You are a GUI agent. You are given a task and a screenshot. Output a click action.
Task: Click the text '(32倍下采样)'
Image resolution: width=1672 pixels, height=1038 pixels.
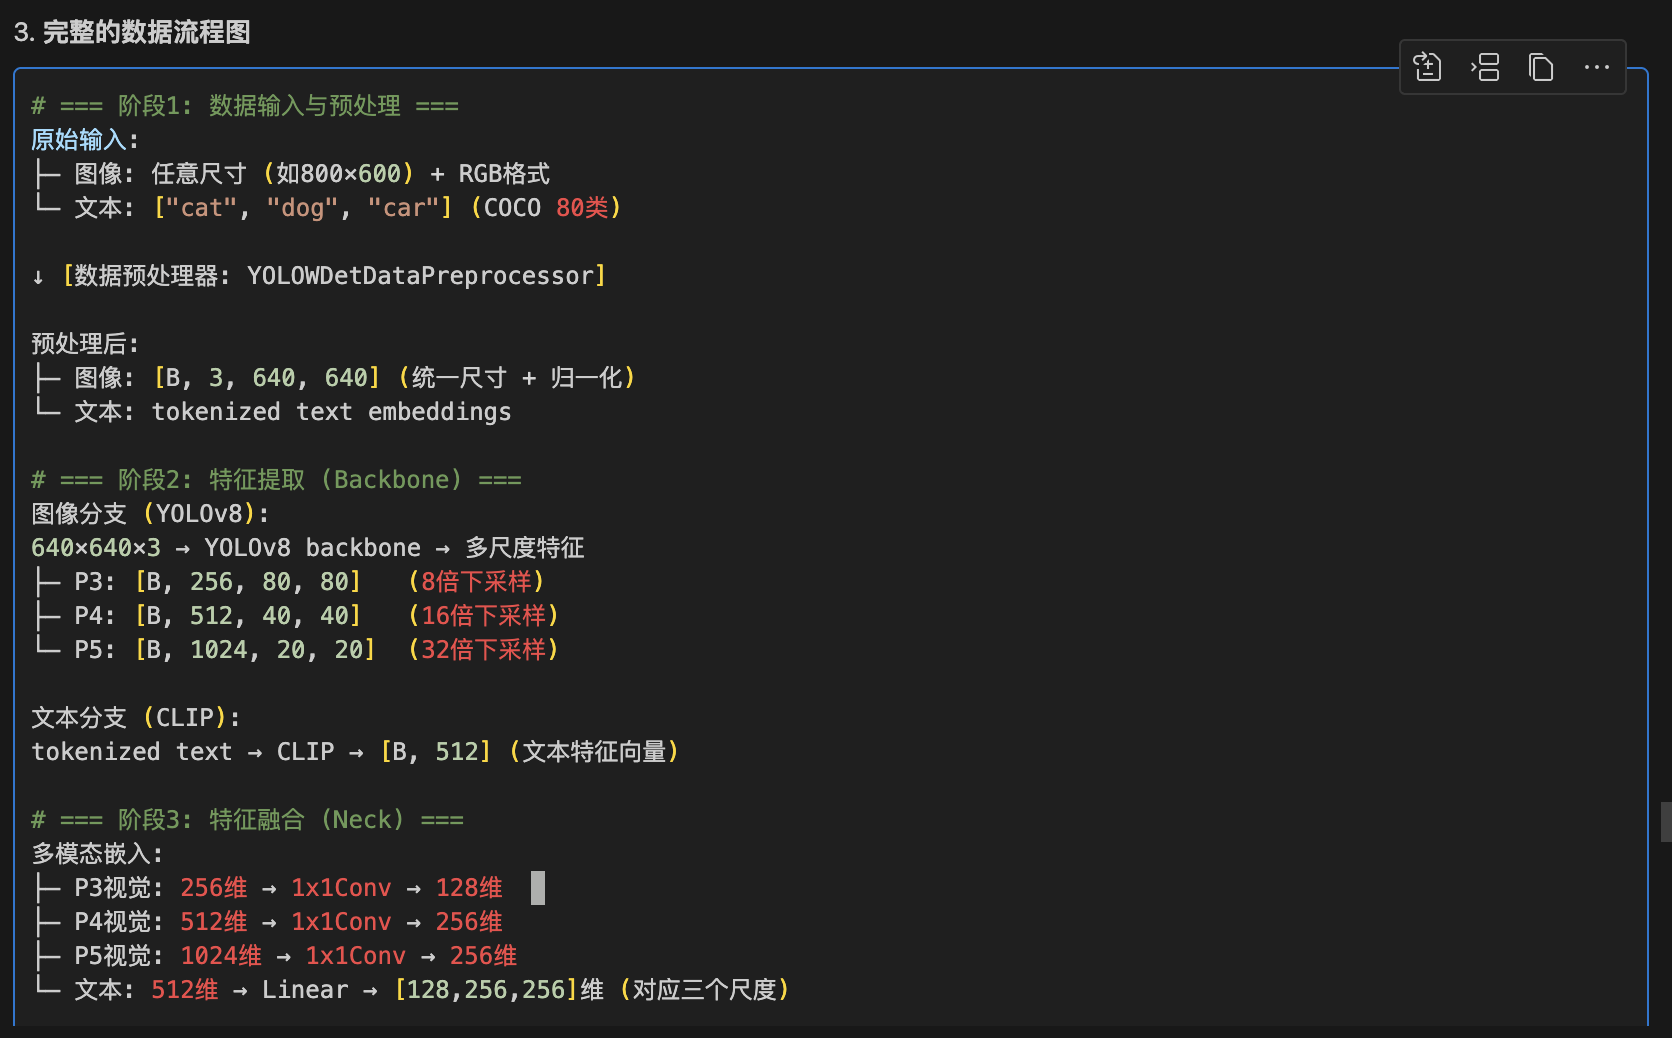[483, 650]
